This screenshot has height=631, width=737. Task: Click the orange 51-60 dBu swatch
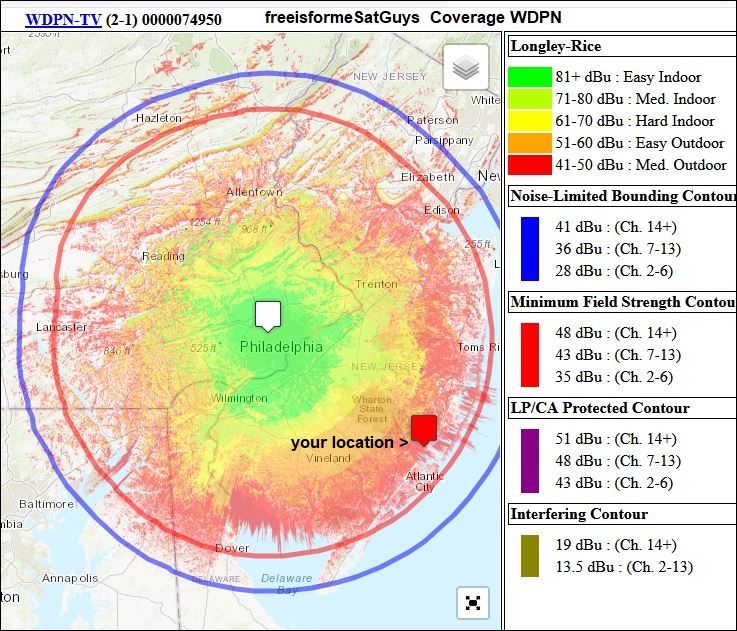pyautogui.click(x=529, y=143)
